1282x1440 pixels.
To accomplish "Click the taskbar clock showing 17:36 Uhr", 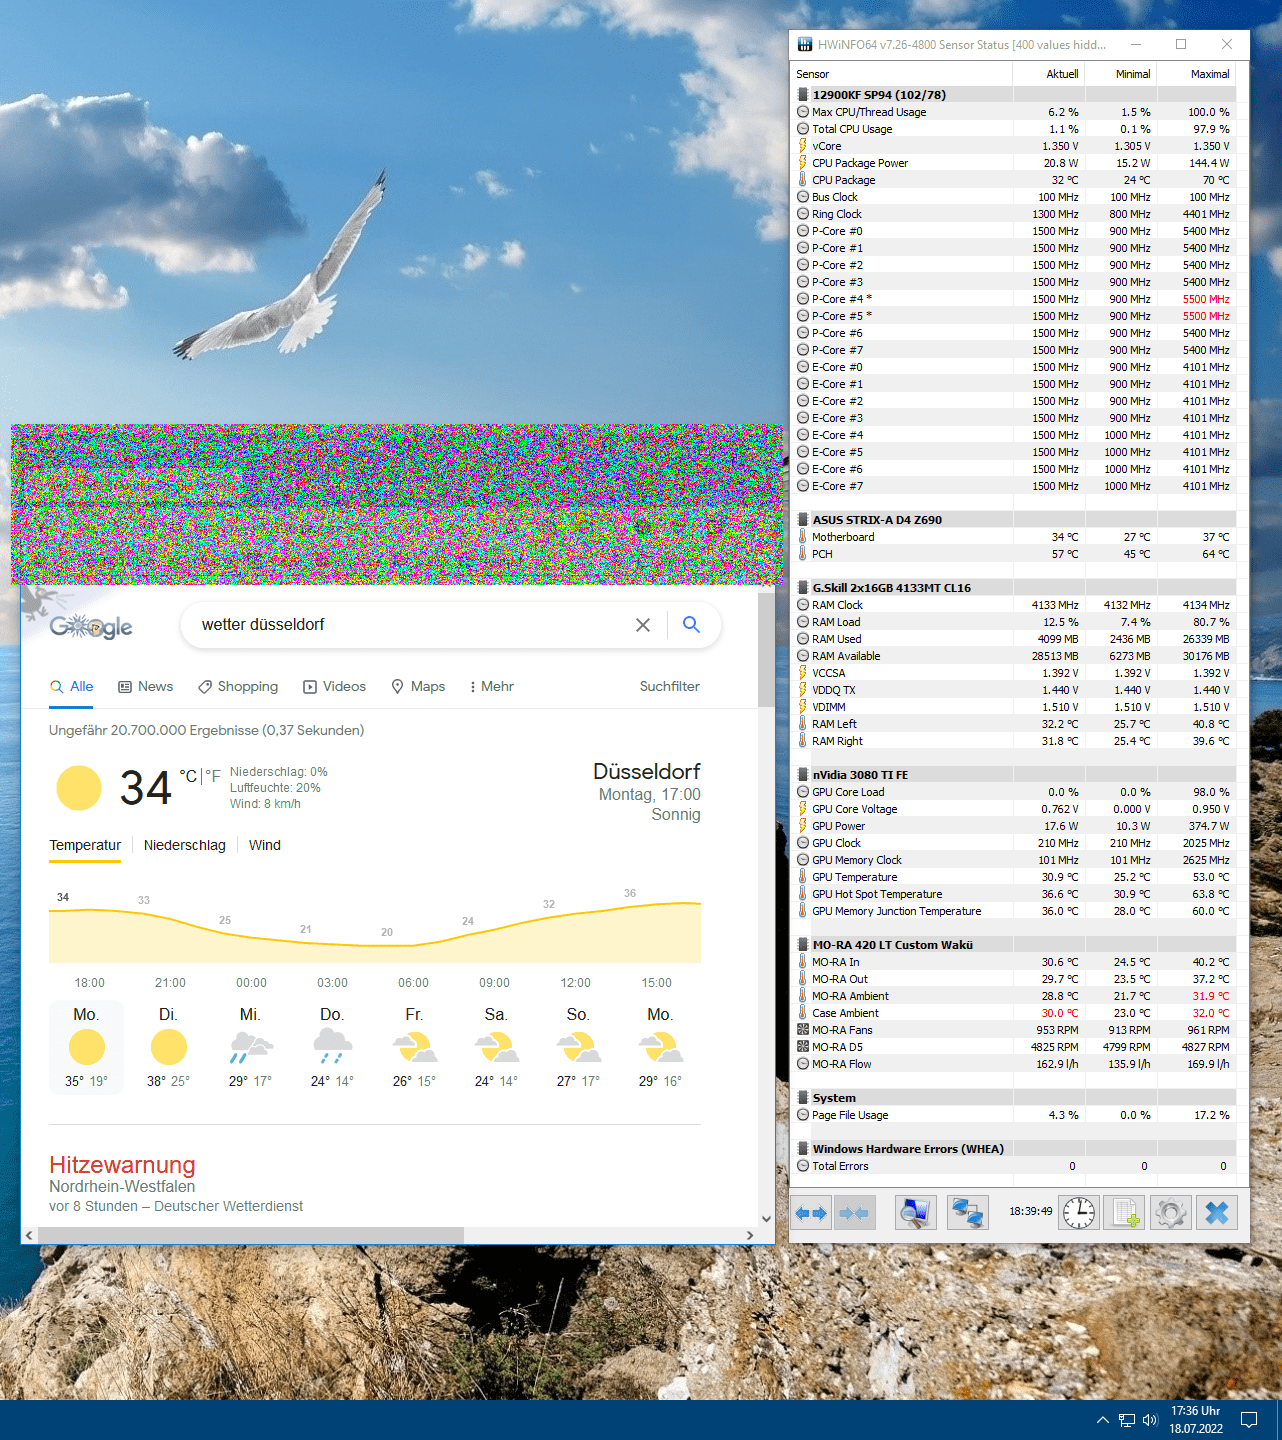I will tap(1196, 1420).
